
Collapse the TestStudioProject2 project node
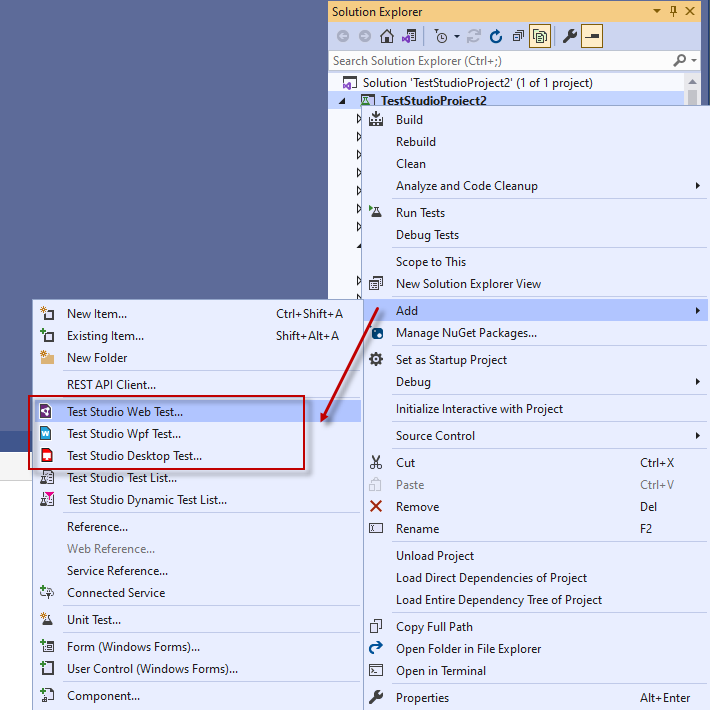(x=342, y=101)
